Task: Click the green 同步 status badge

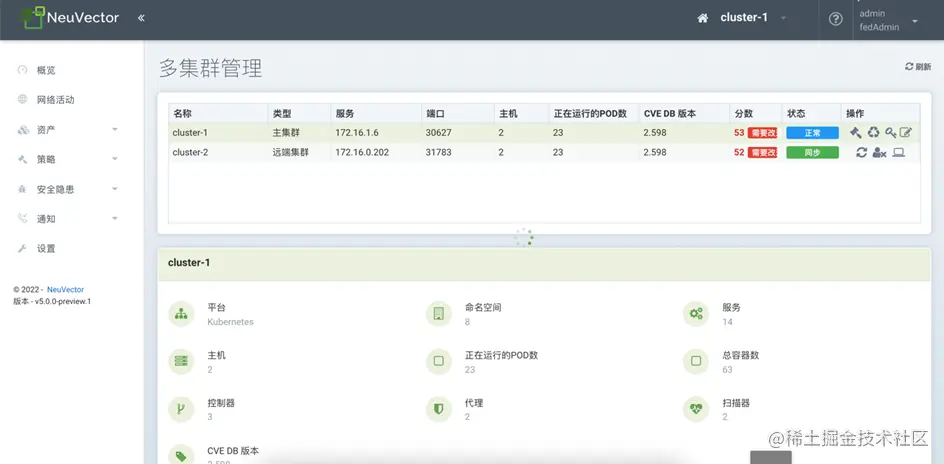Action: point(812,153)
